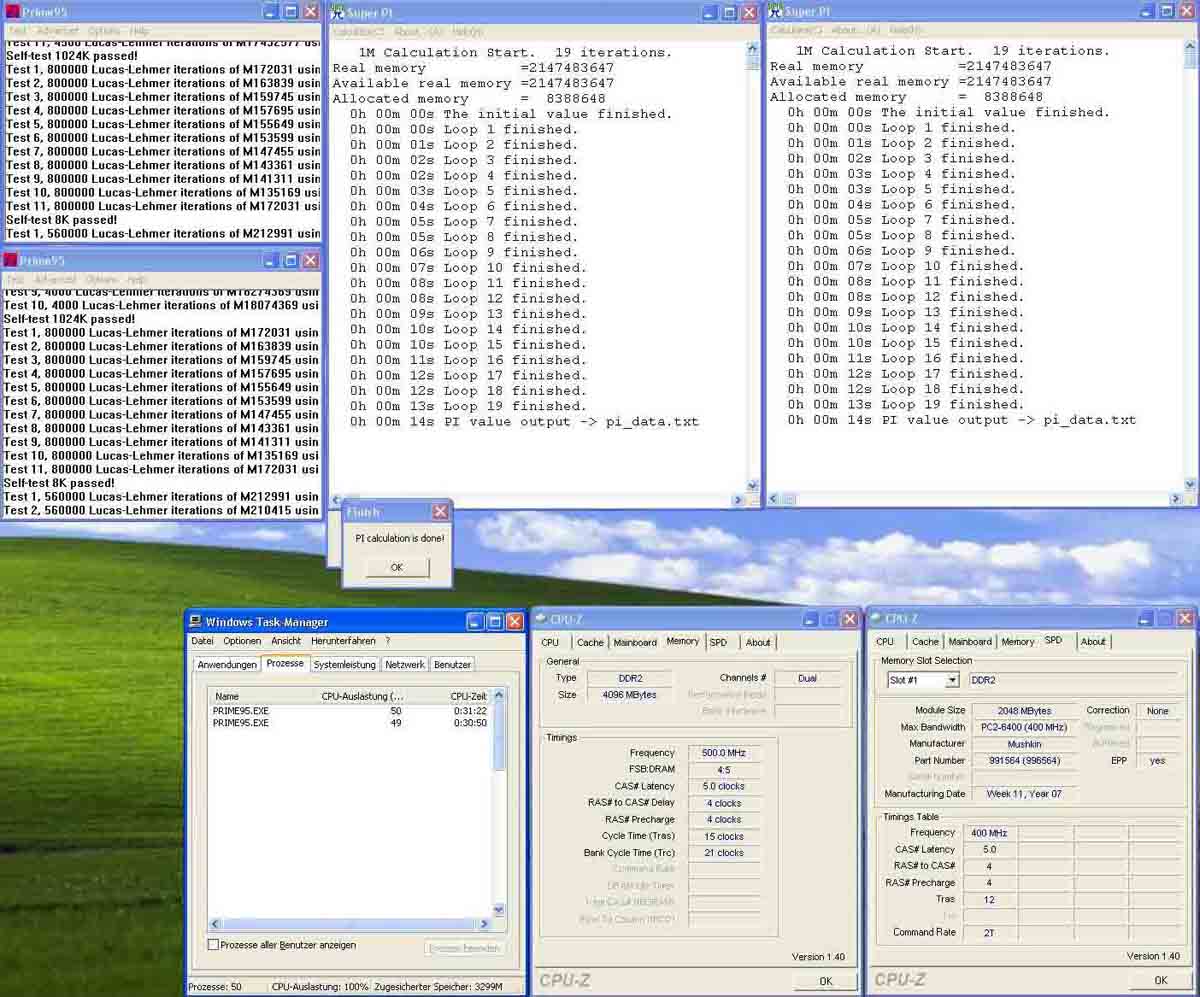This screenshot has width=1200, height=997.
Task: Click scroll-right arrow in left Super PI window
Action: [738, 500]
